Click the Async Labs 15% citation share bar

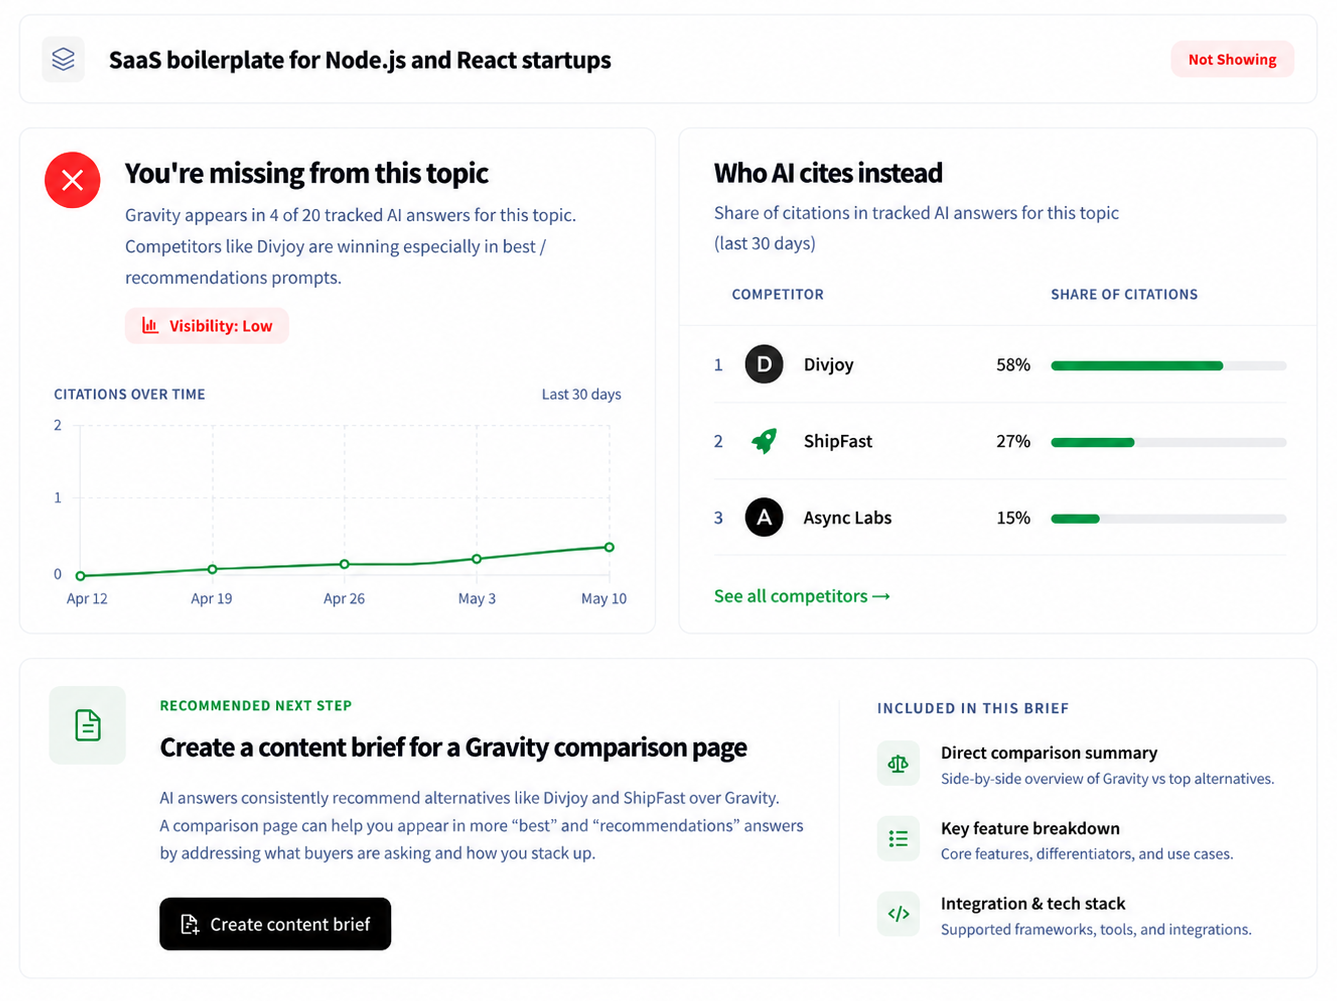coord(1168,518)
